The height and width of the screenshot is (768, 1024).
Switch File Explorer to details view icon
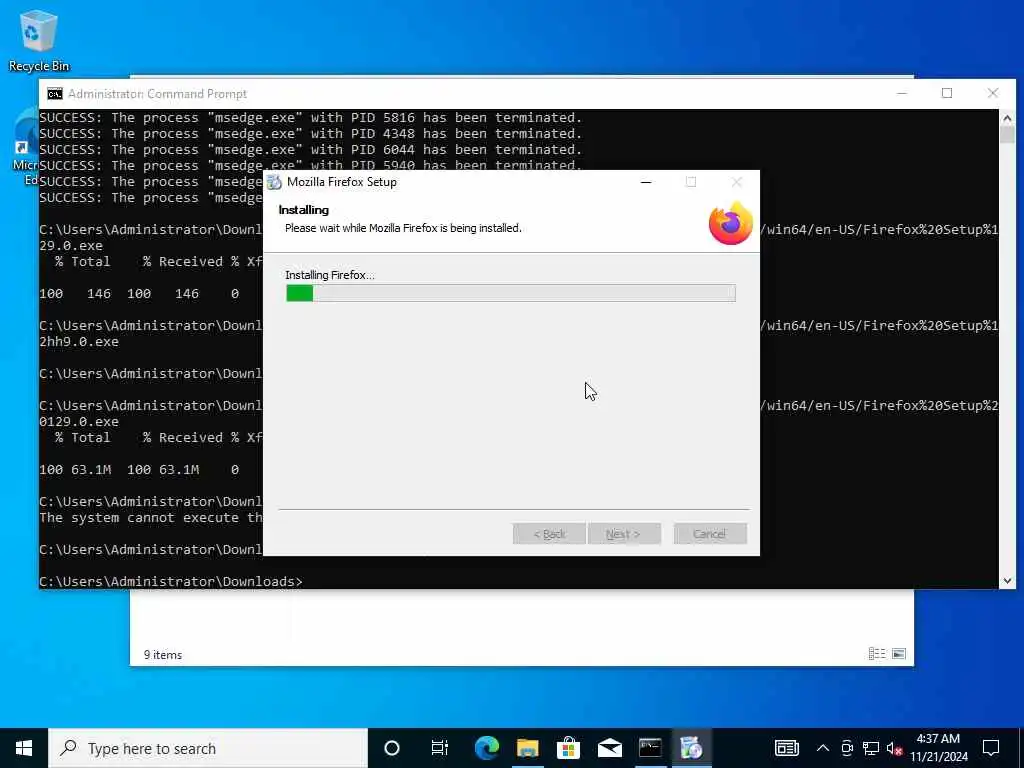876,654
